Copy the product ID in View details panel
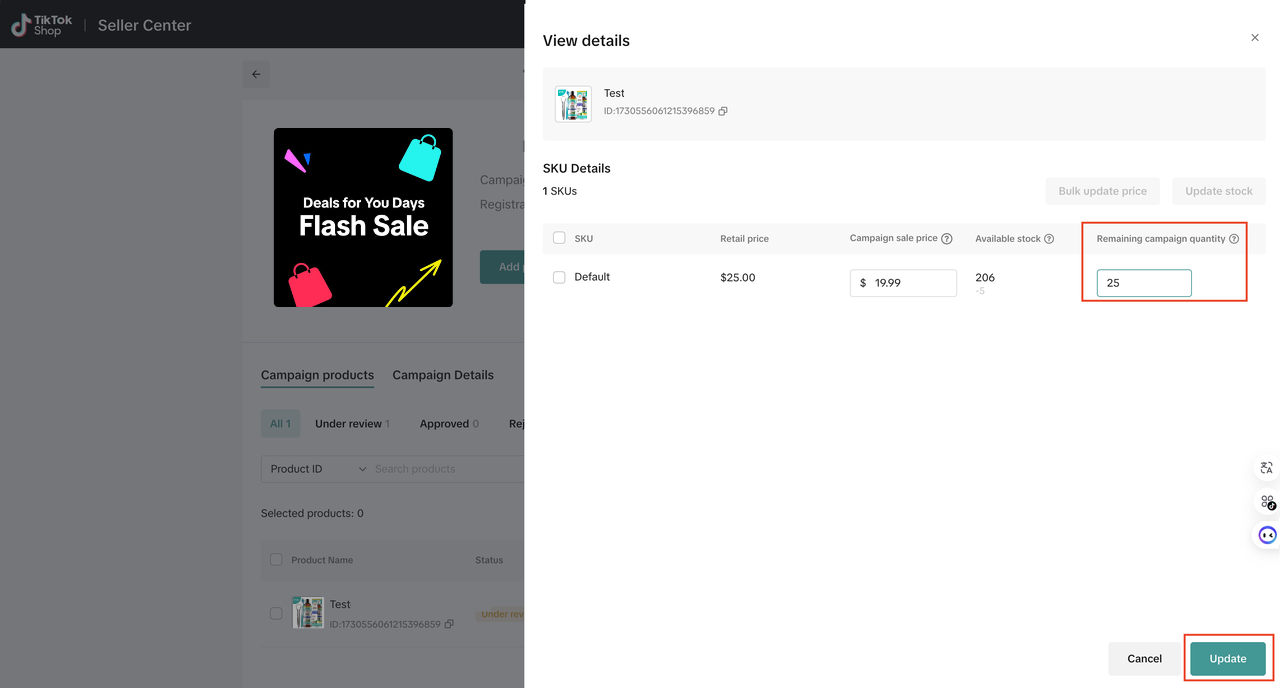This screenshot has height=688, width=1280. (723, 111)
